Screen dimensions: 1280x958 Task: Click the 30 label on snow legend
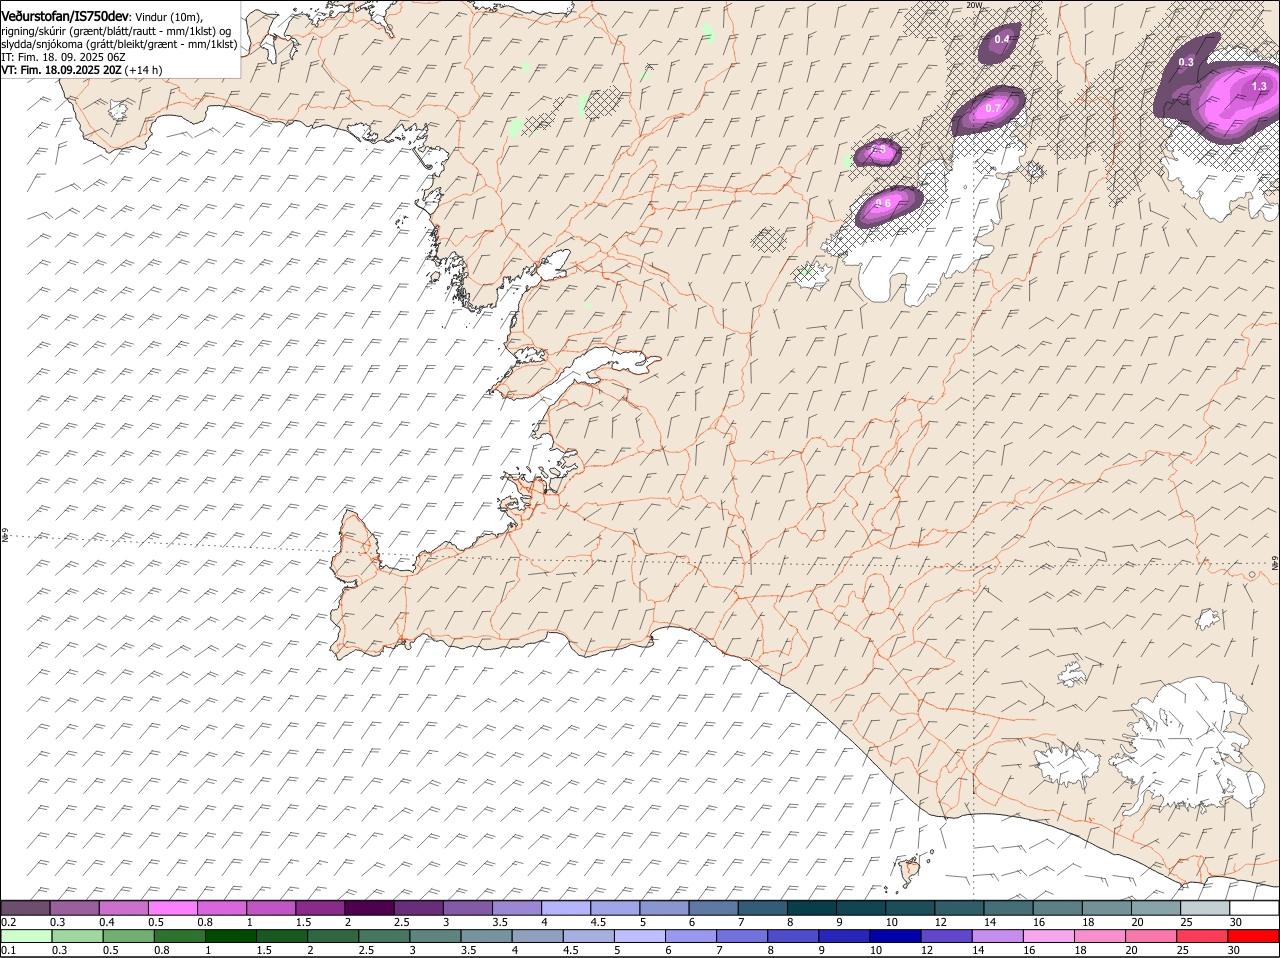click(x=1236, y=922)
